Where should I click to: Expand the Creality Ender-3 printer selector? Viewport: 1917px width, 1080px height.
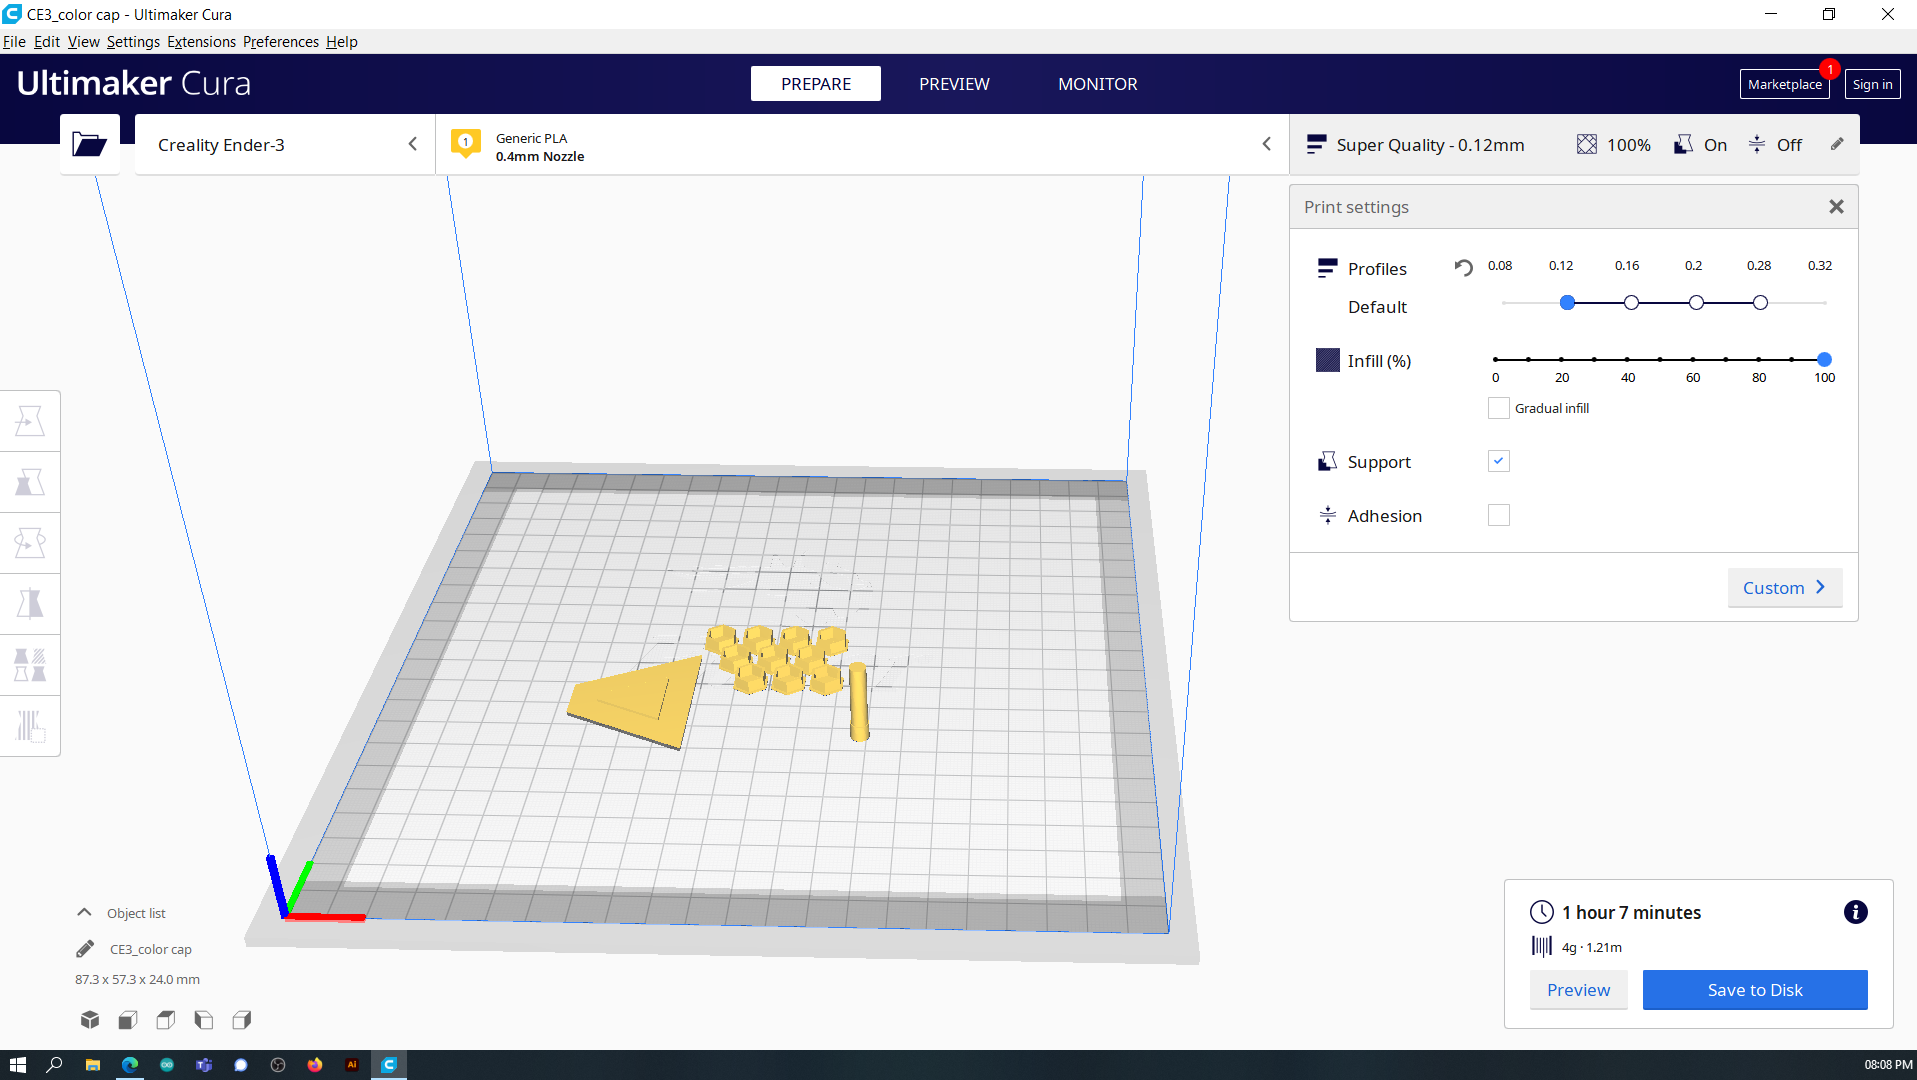click(285, 145)
